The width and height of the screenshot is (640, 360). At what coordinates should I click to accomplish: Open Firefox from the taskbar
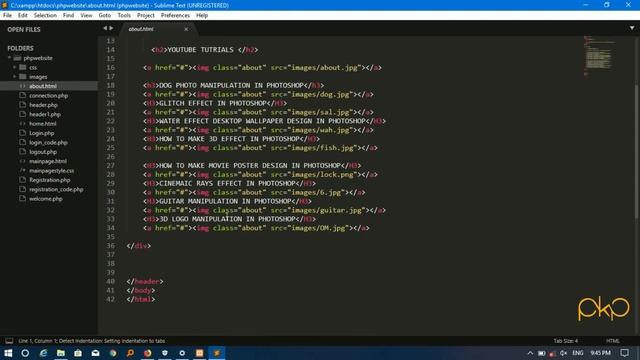[x=147, y=353]
